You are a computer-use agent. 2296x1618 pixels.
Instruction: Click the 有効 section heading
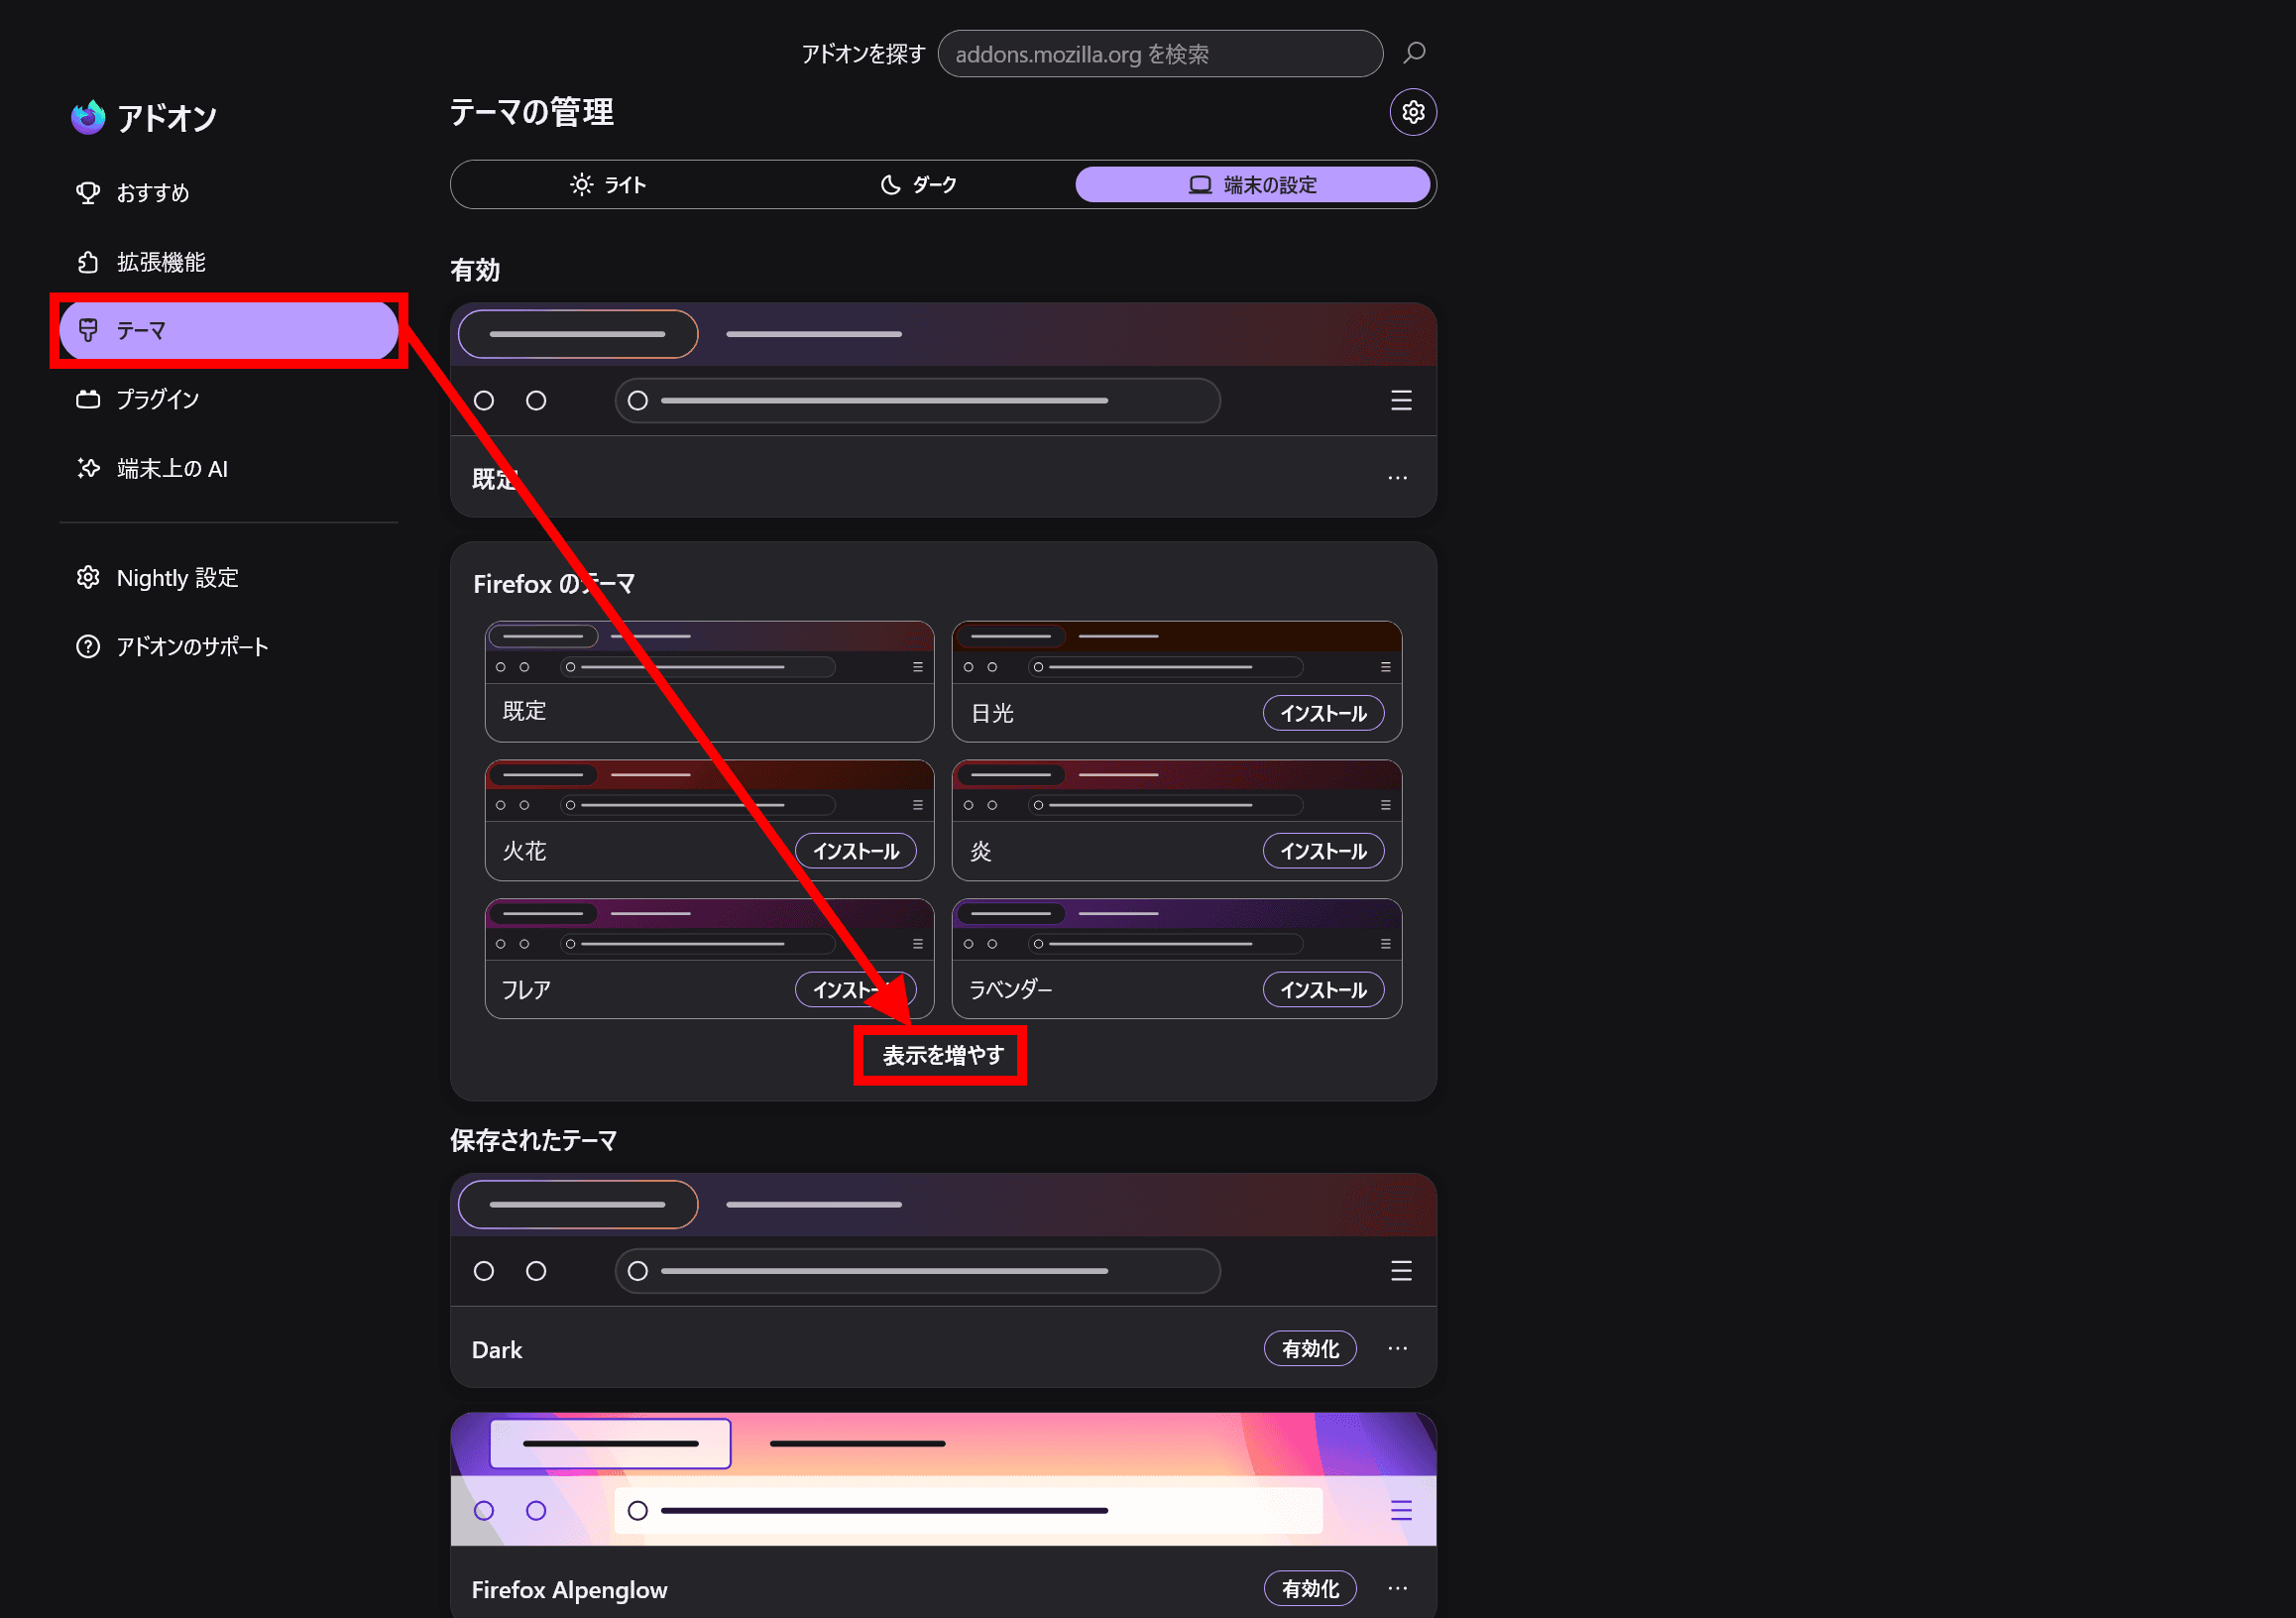pyautogui.click(x=475, y=270)
